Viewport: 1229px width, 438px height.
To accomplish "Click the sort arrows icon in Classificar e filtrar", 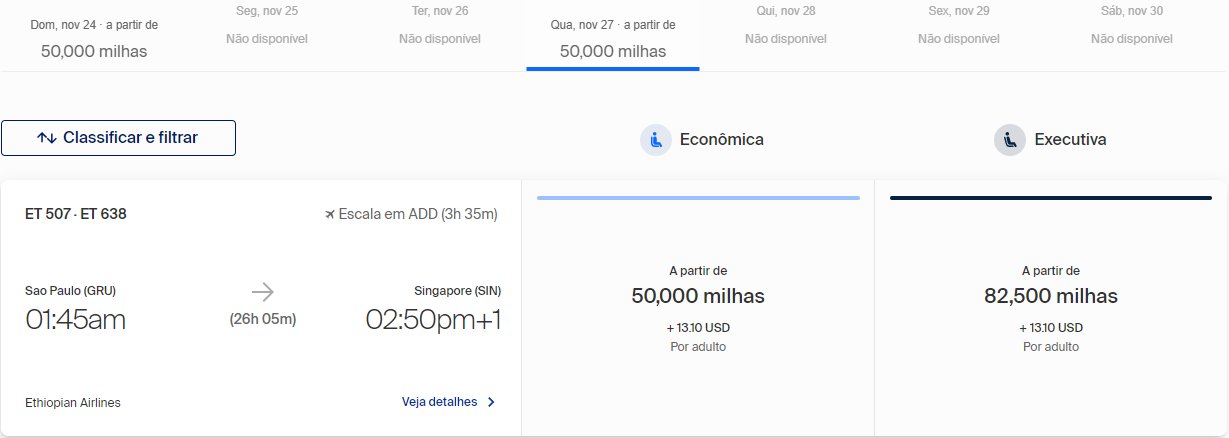I will click(46, 138).
